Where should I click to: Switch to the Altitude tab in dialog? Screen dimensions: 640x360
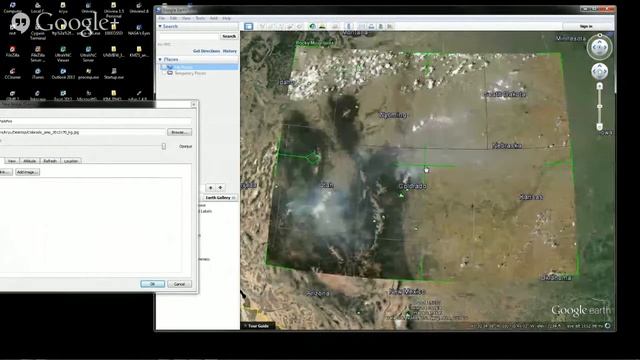click(30, 161)
